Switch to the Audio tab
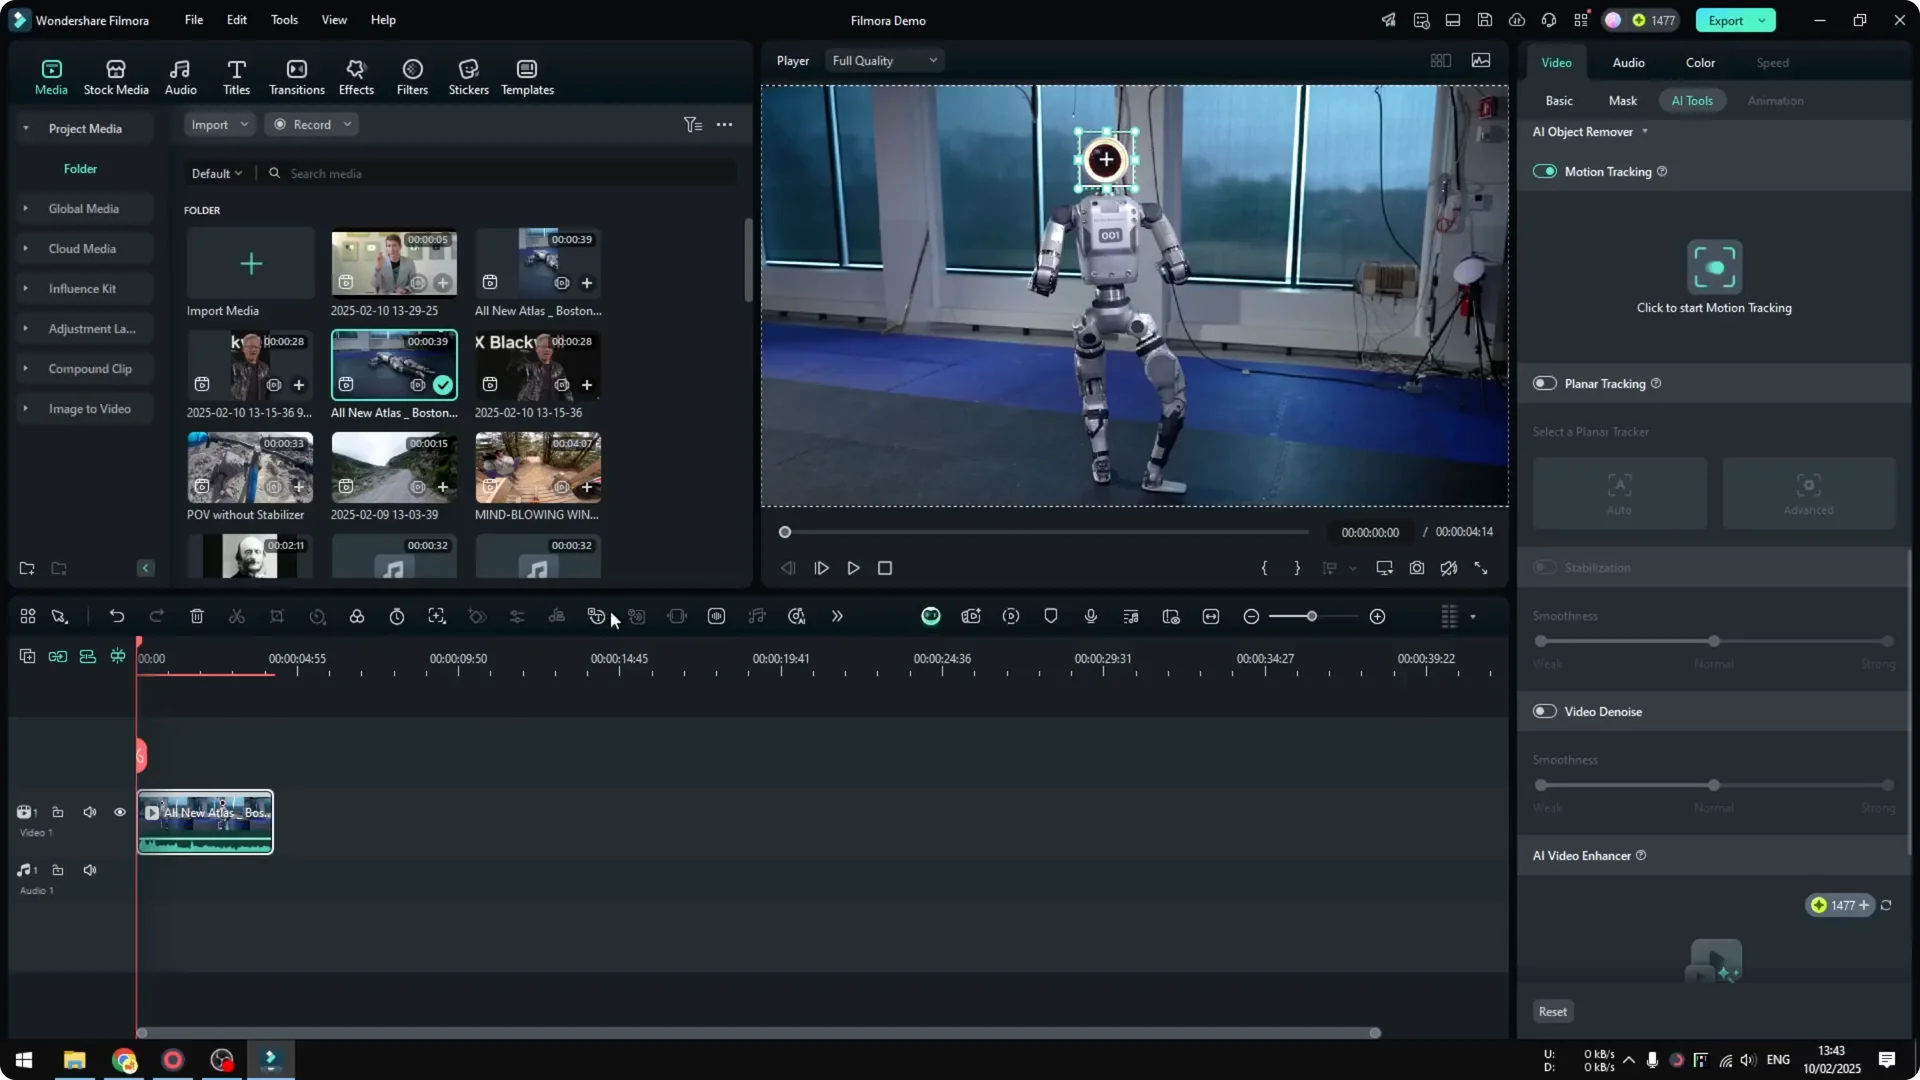Viewport: 1920px width, 1080px height. click(x=1627, y=62)
